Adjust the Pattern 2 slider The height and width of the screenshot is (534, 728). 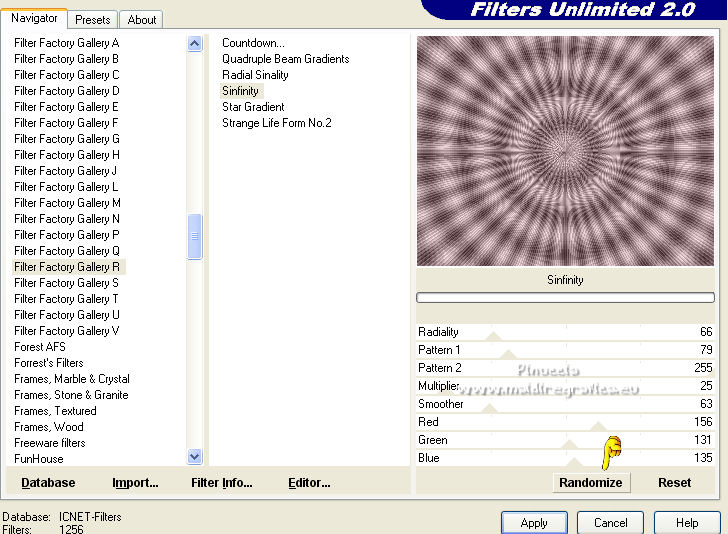click(x=565, y=368)
